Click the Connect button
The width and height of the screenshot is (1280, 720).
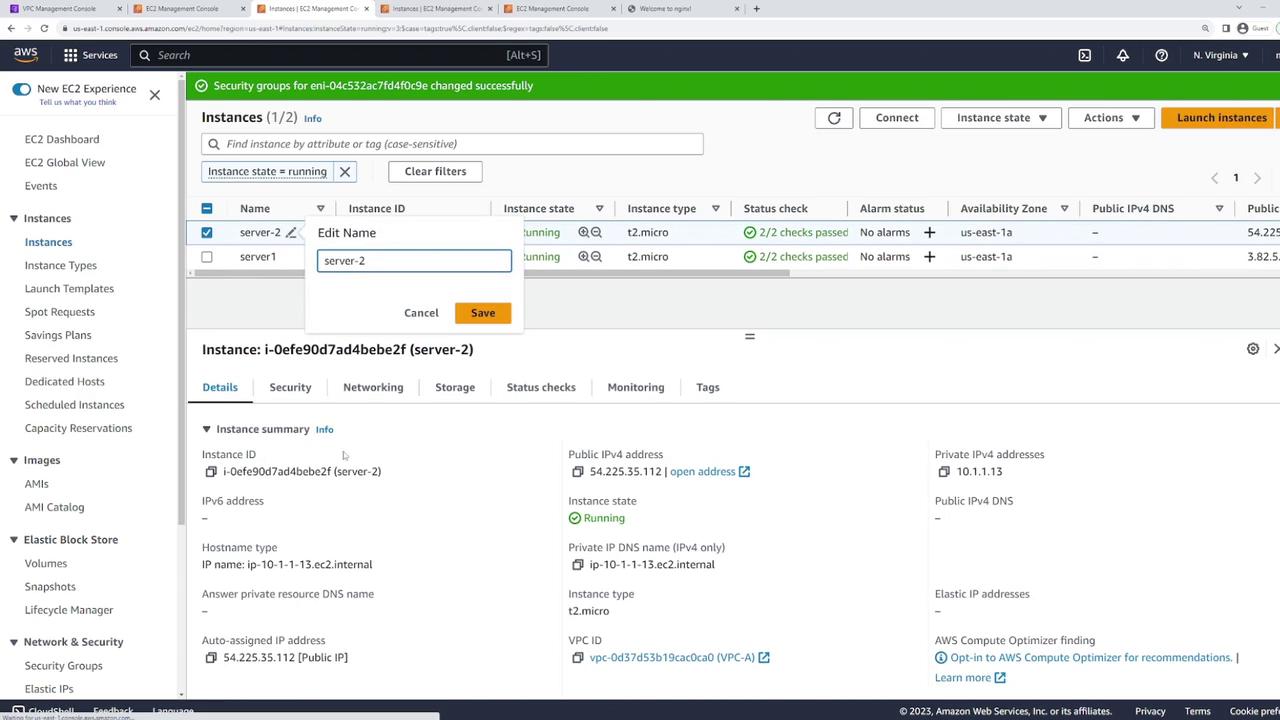[x=897, y=118]
